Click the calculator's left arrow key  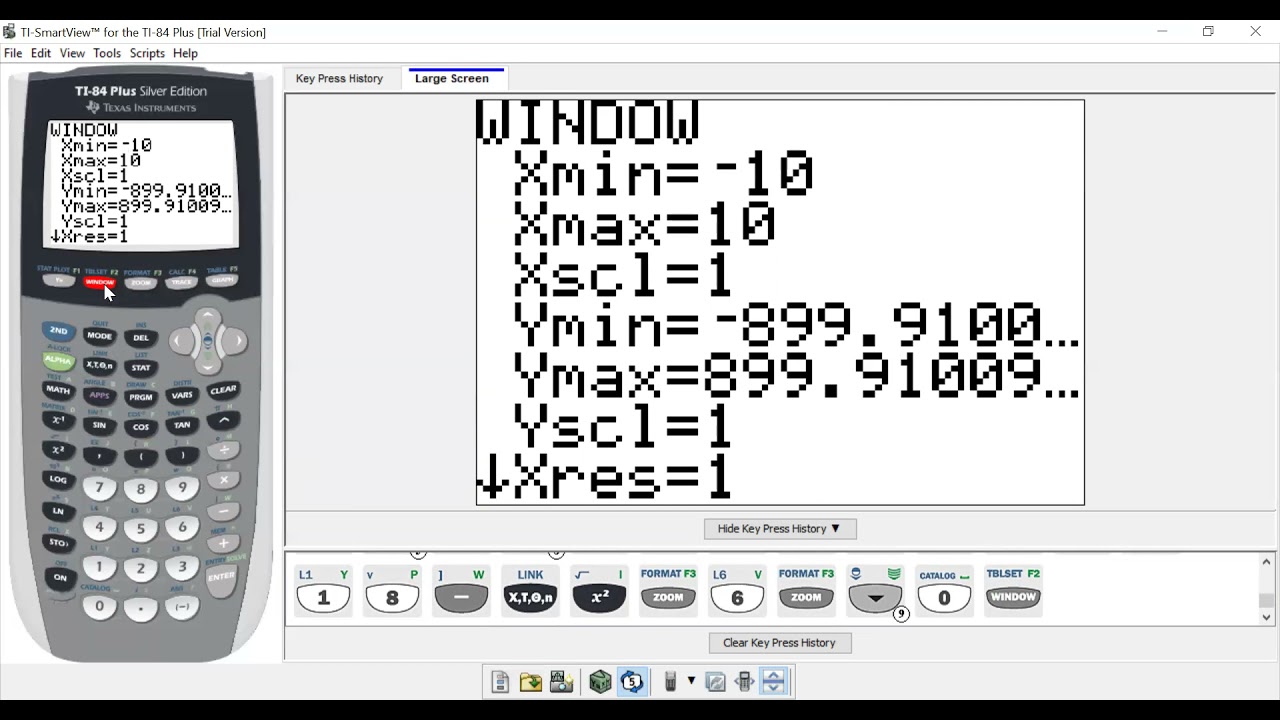[181, 341]
